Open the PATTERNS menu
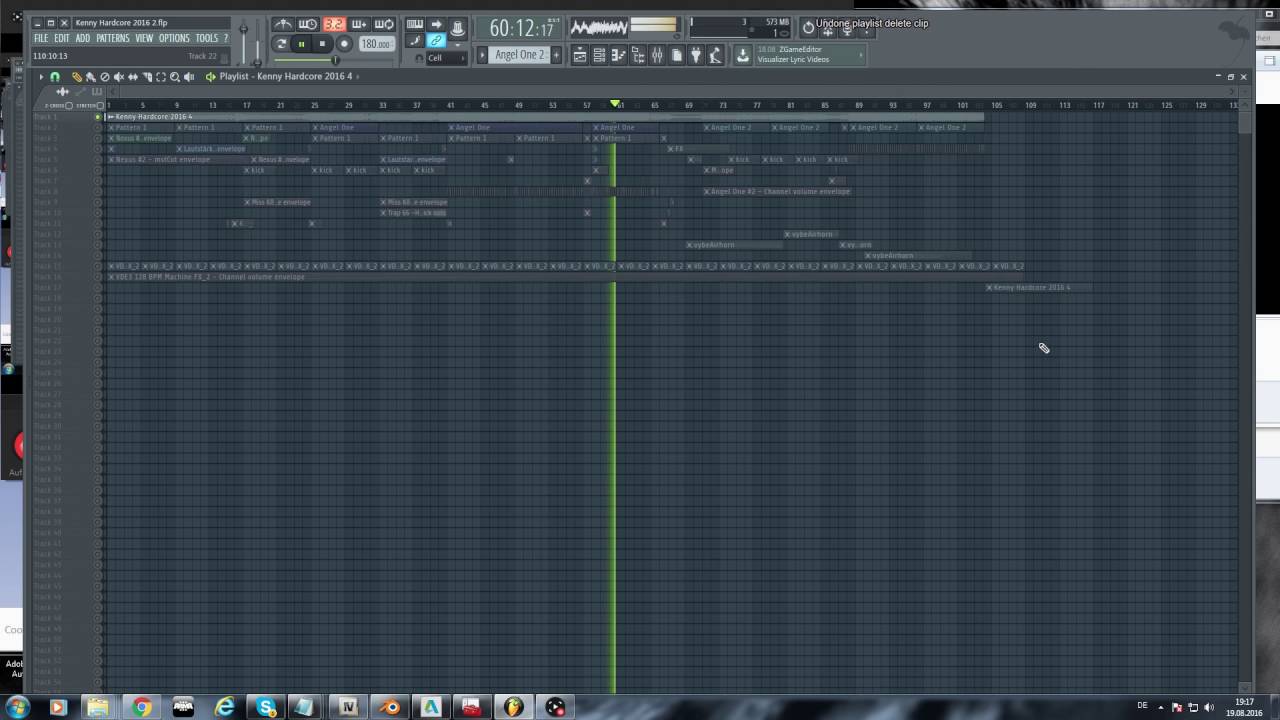The height and width of the screenshot is (720, 1280). pos(113,38)
